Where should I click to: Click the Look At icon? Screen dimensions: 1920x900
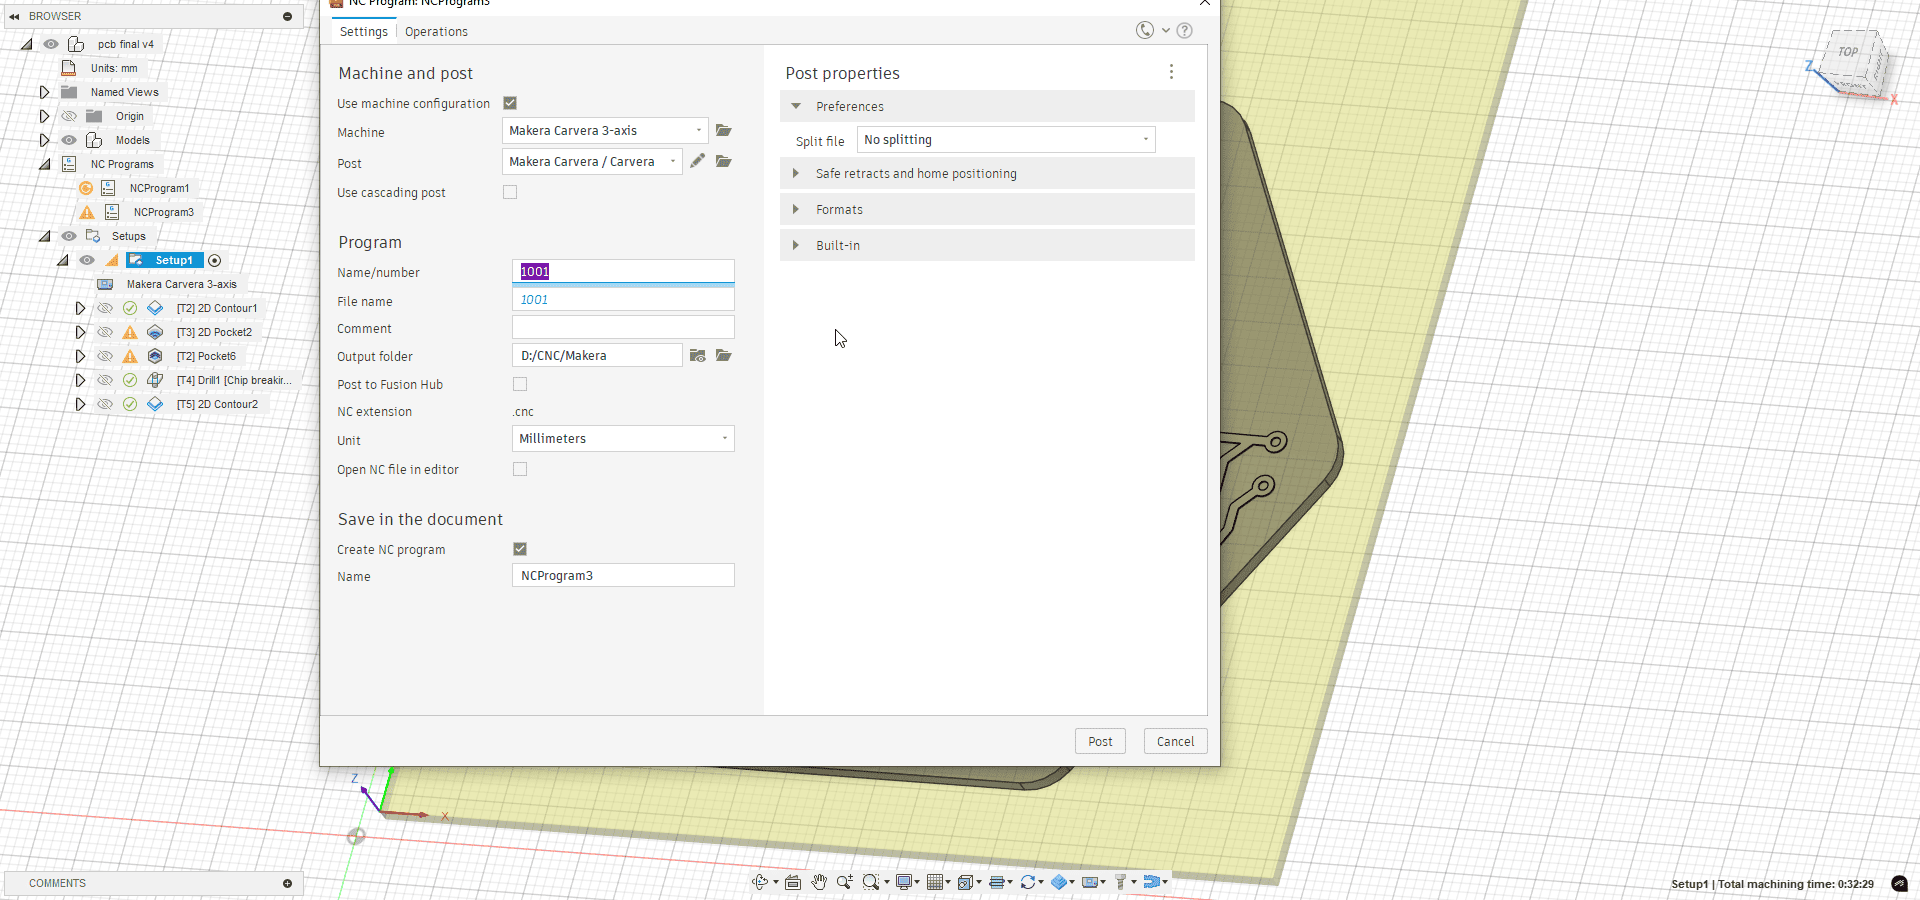[x=793, y=882]
